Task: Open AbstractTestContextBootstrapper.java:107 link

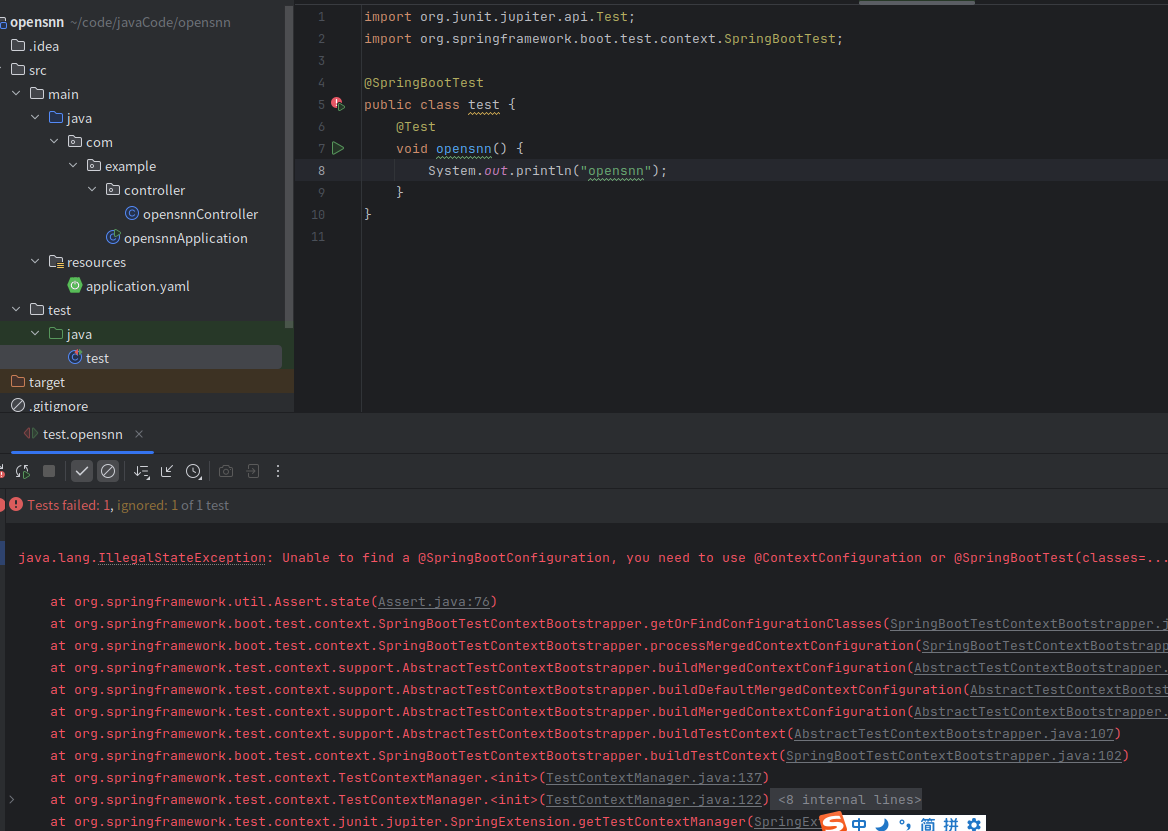Action: point(954,734)
